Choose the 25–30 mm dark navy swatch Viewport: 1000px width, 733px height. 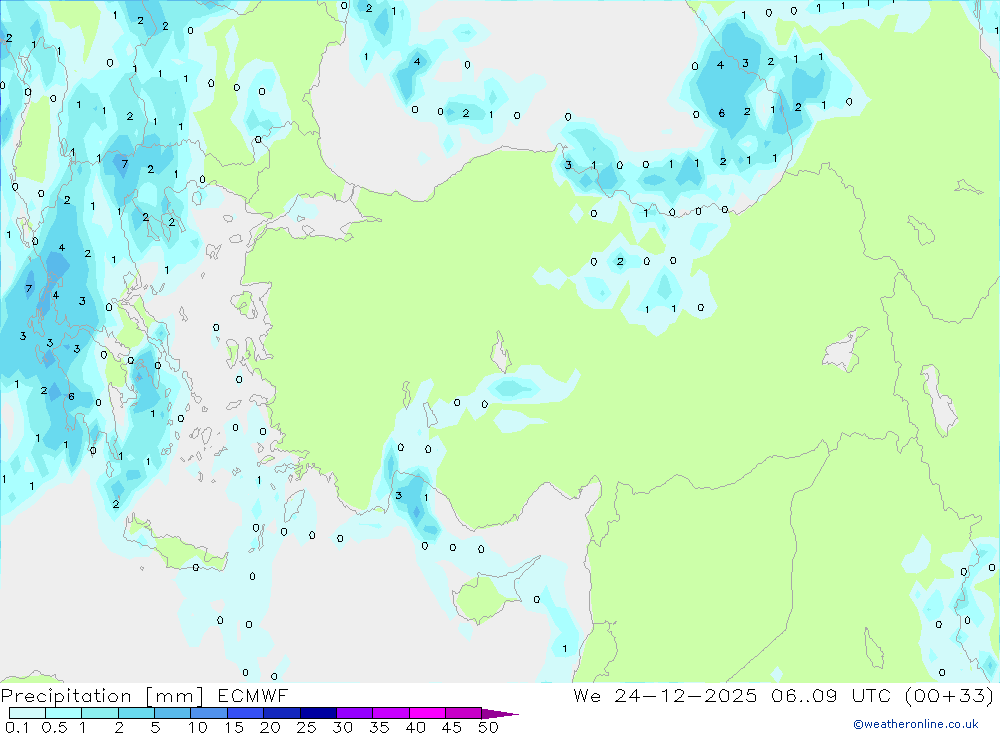tap(318, 713)
